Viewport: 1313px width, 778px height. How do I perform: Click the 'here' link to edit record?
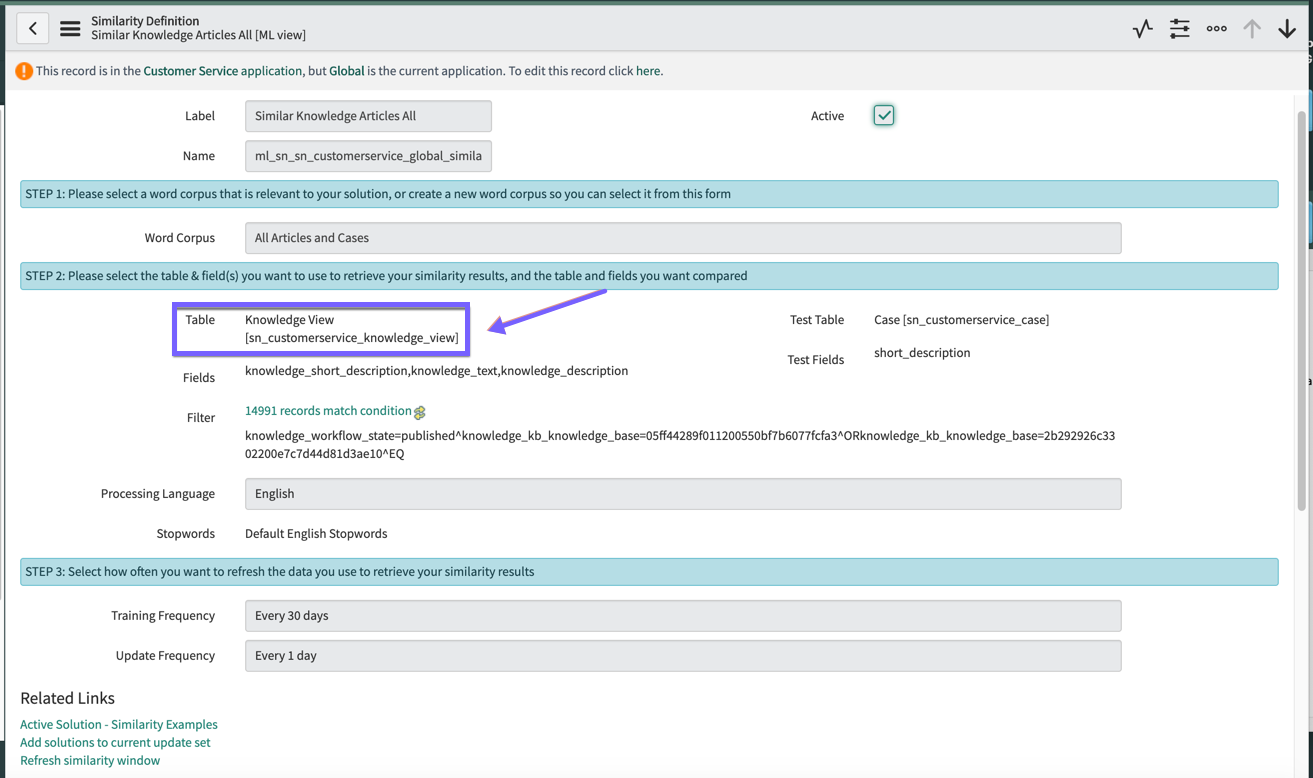click(x=648, y=71)
